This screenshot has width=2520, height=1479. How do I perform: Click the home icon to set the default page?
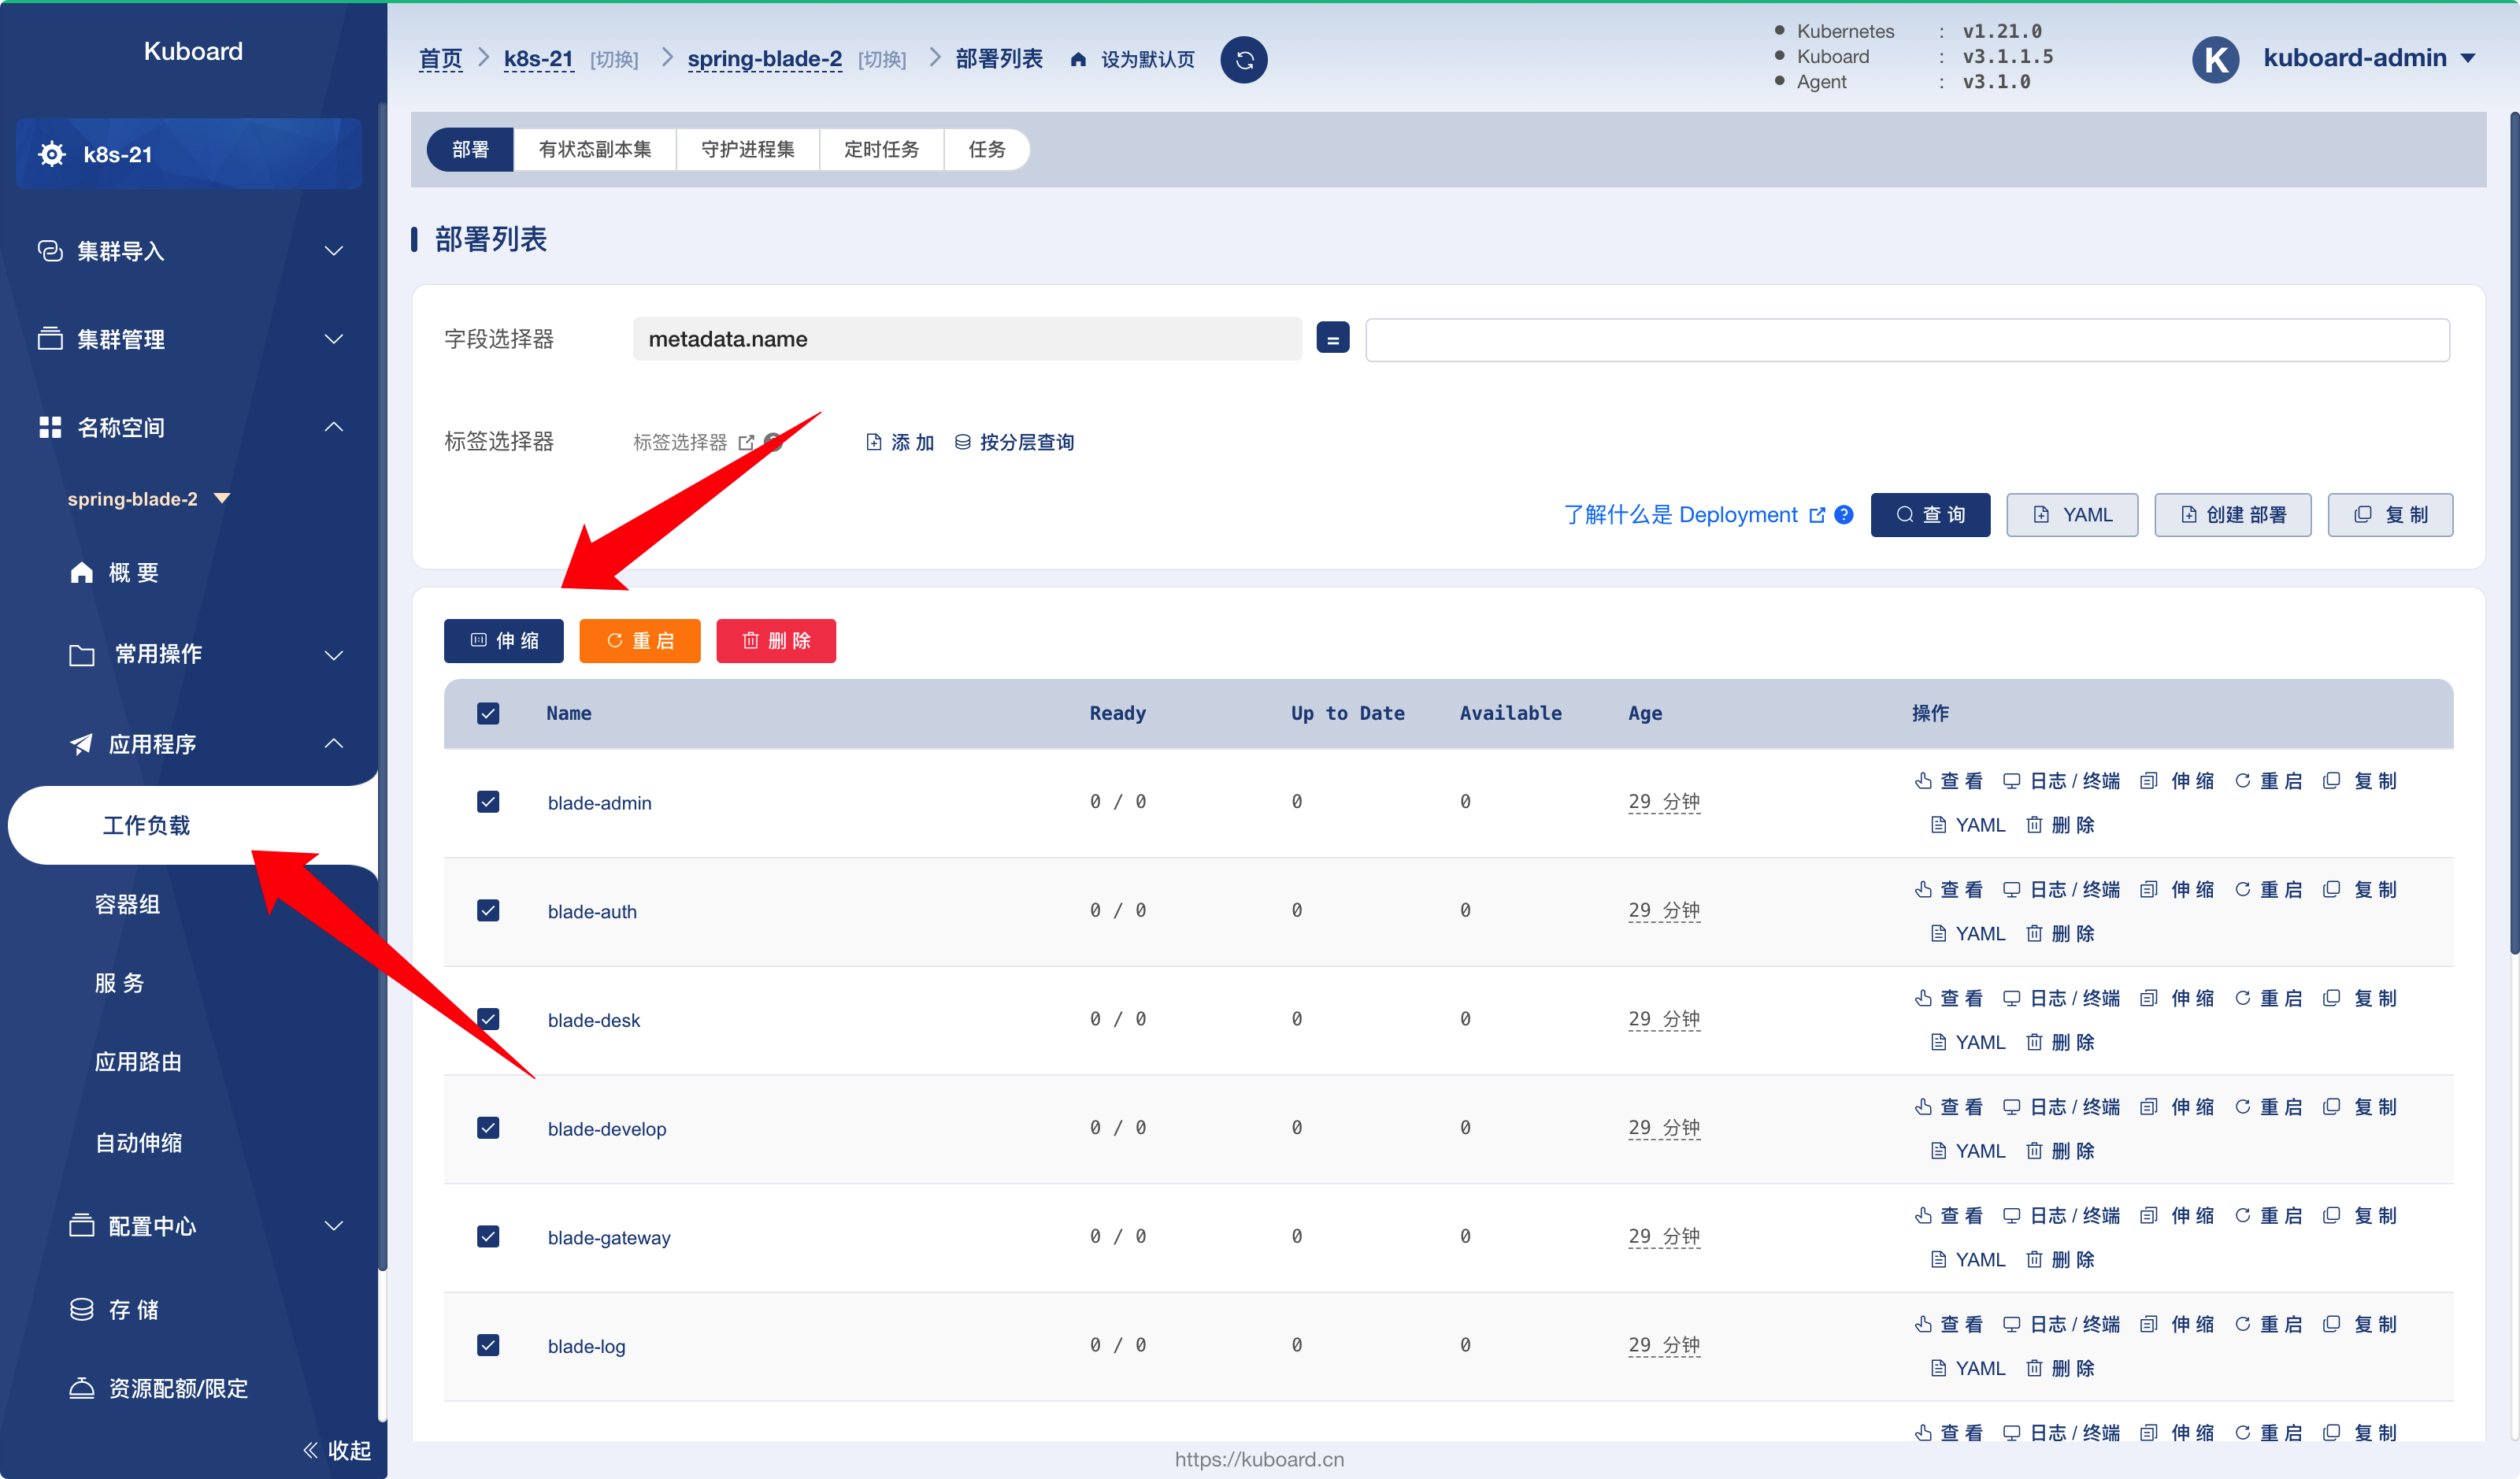tap(1078, 60)
